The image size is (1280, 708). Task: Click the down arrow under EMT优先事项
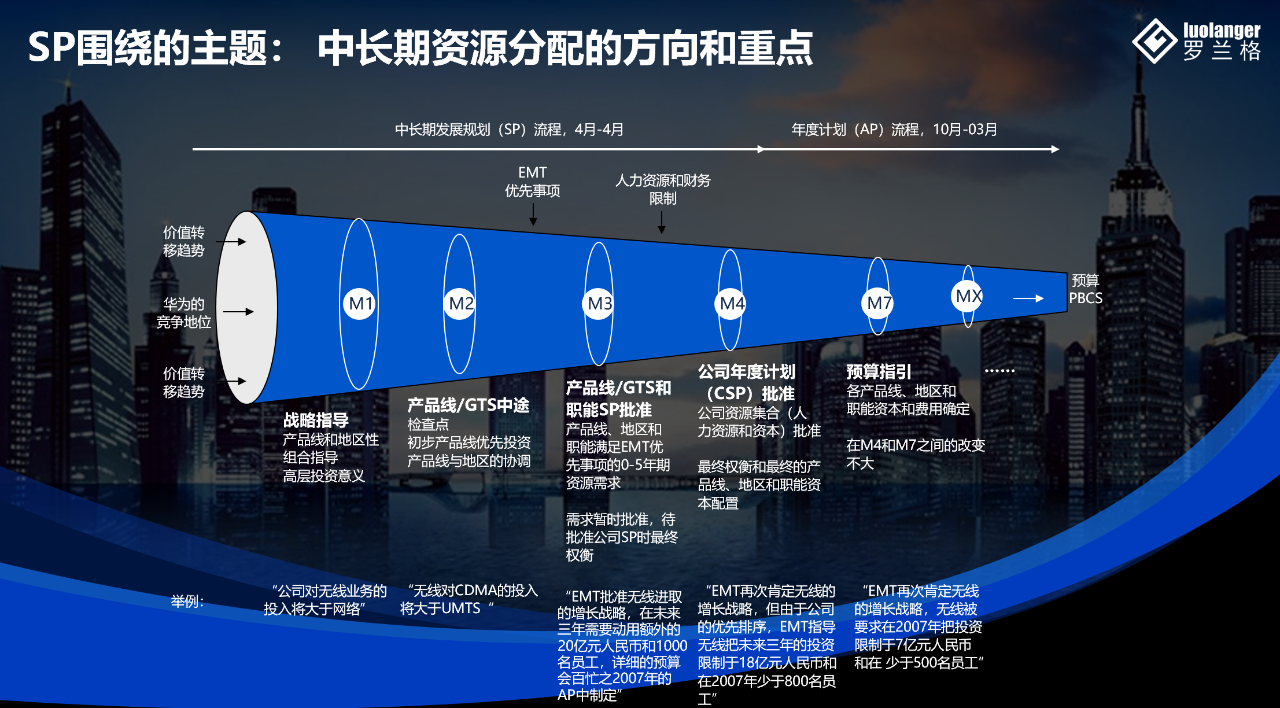(x=533, y=213)
